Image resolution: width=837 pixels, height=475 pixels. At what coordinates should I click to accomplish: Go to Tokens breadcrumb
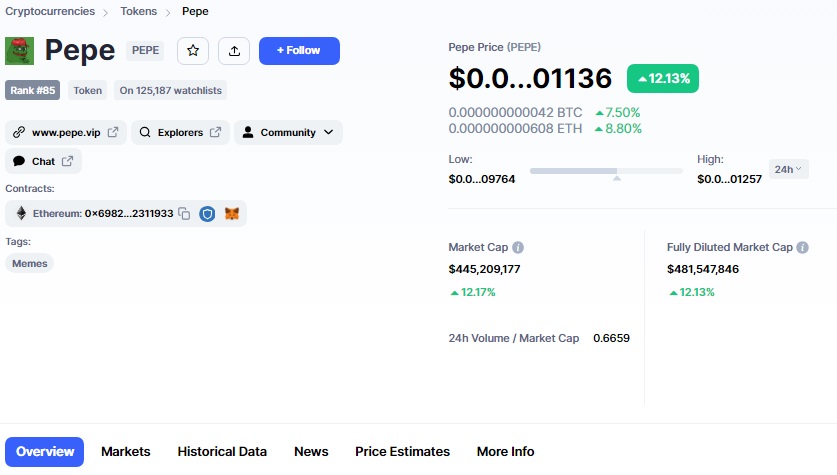(138, 11)
